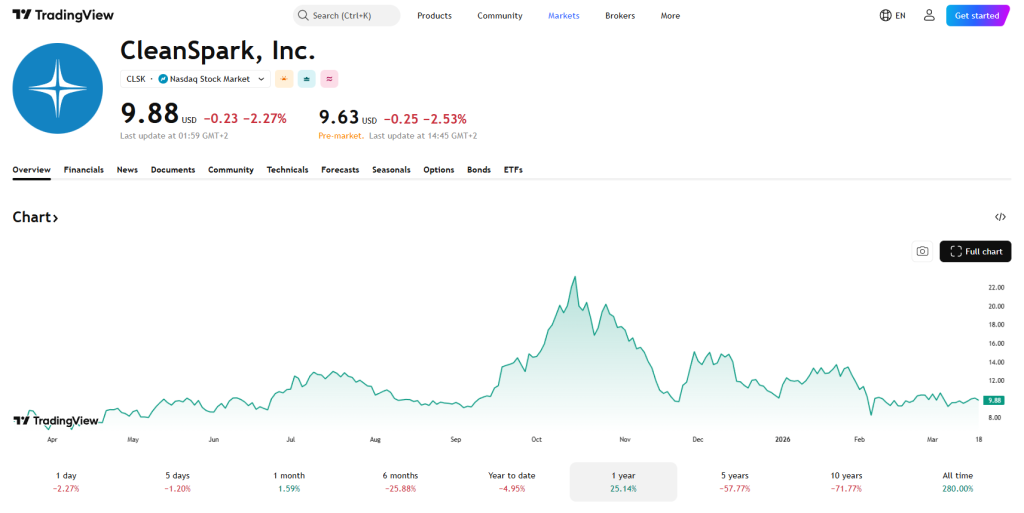Select the 6 months range
Viewport: 1024px width, 513px height.
point(400,482)
